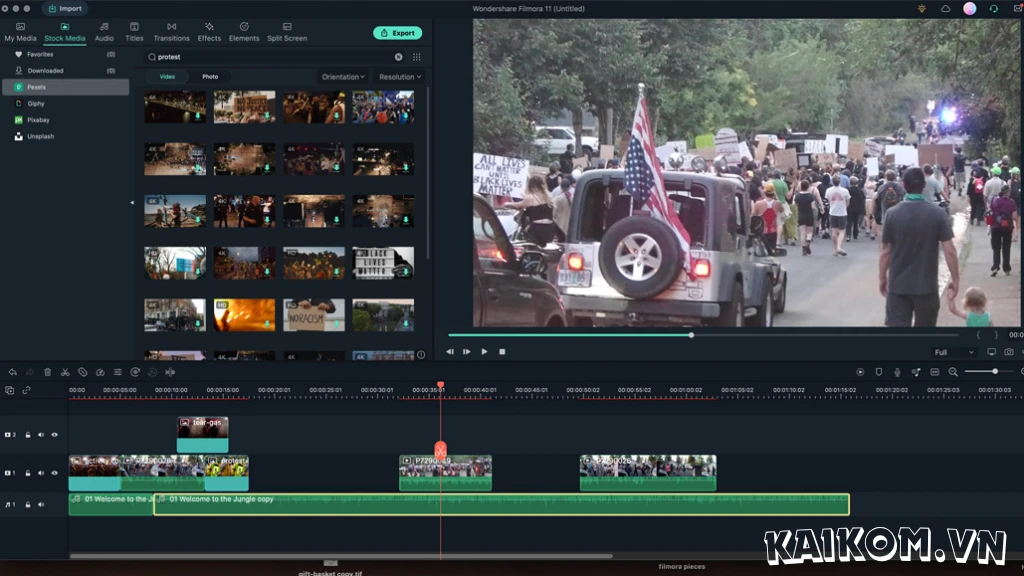Open the Orientation dropdown filter

point(343,76)
